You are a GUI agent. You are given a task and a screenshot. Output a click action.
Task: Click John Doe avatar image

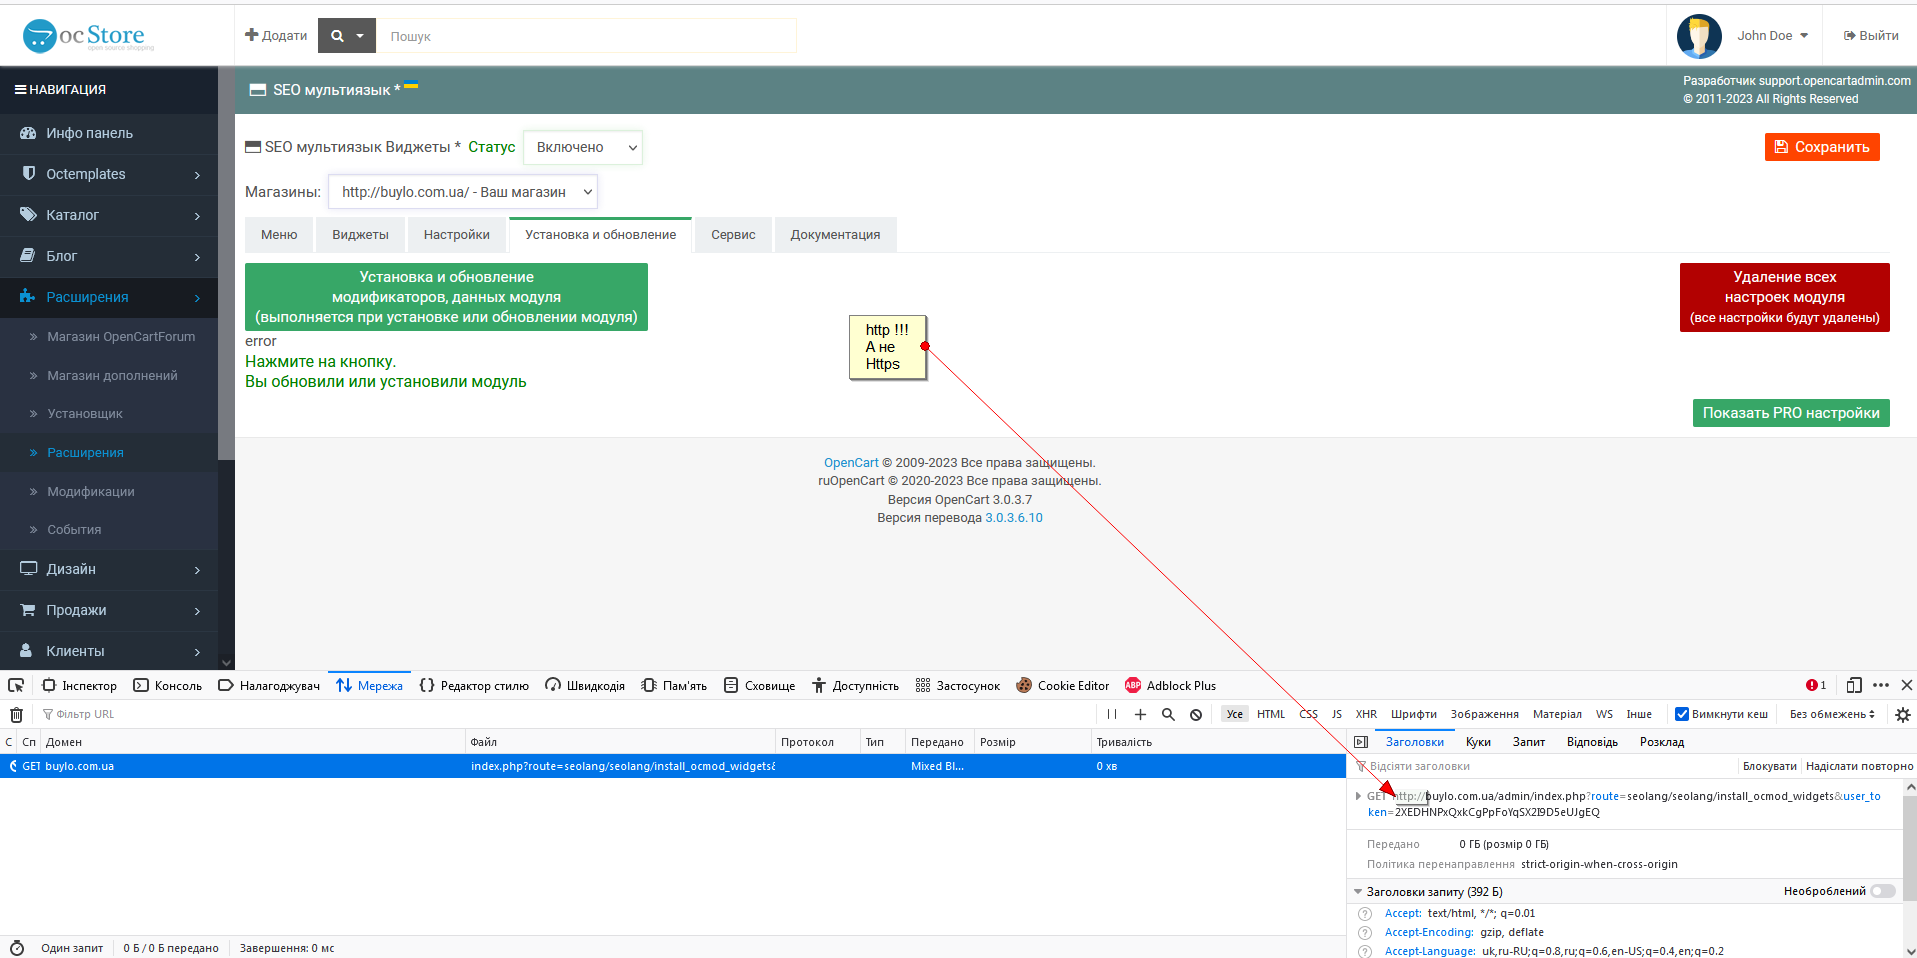pos(1699,36)
